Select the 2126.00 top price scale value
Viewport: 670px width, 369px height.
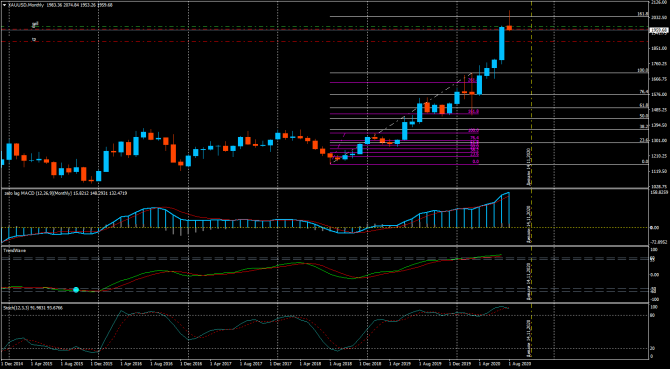[x=658, y=2]
